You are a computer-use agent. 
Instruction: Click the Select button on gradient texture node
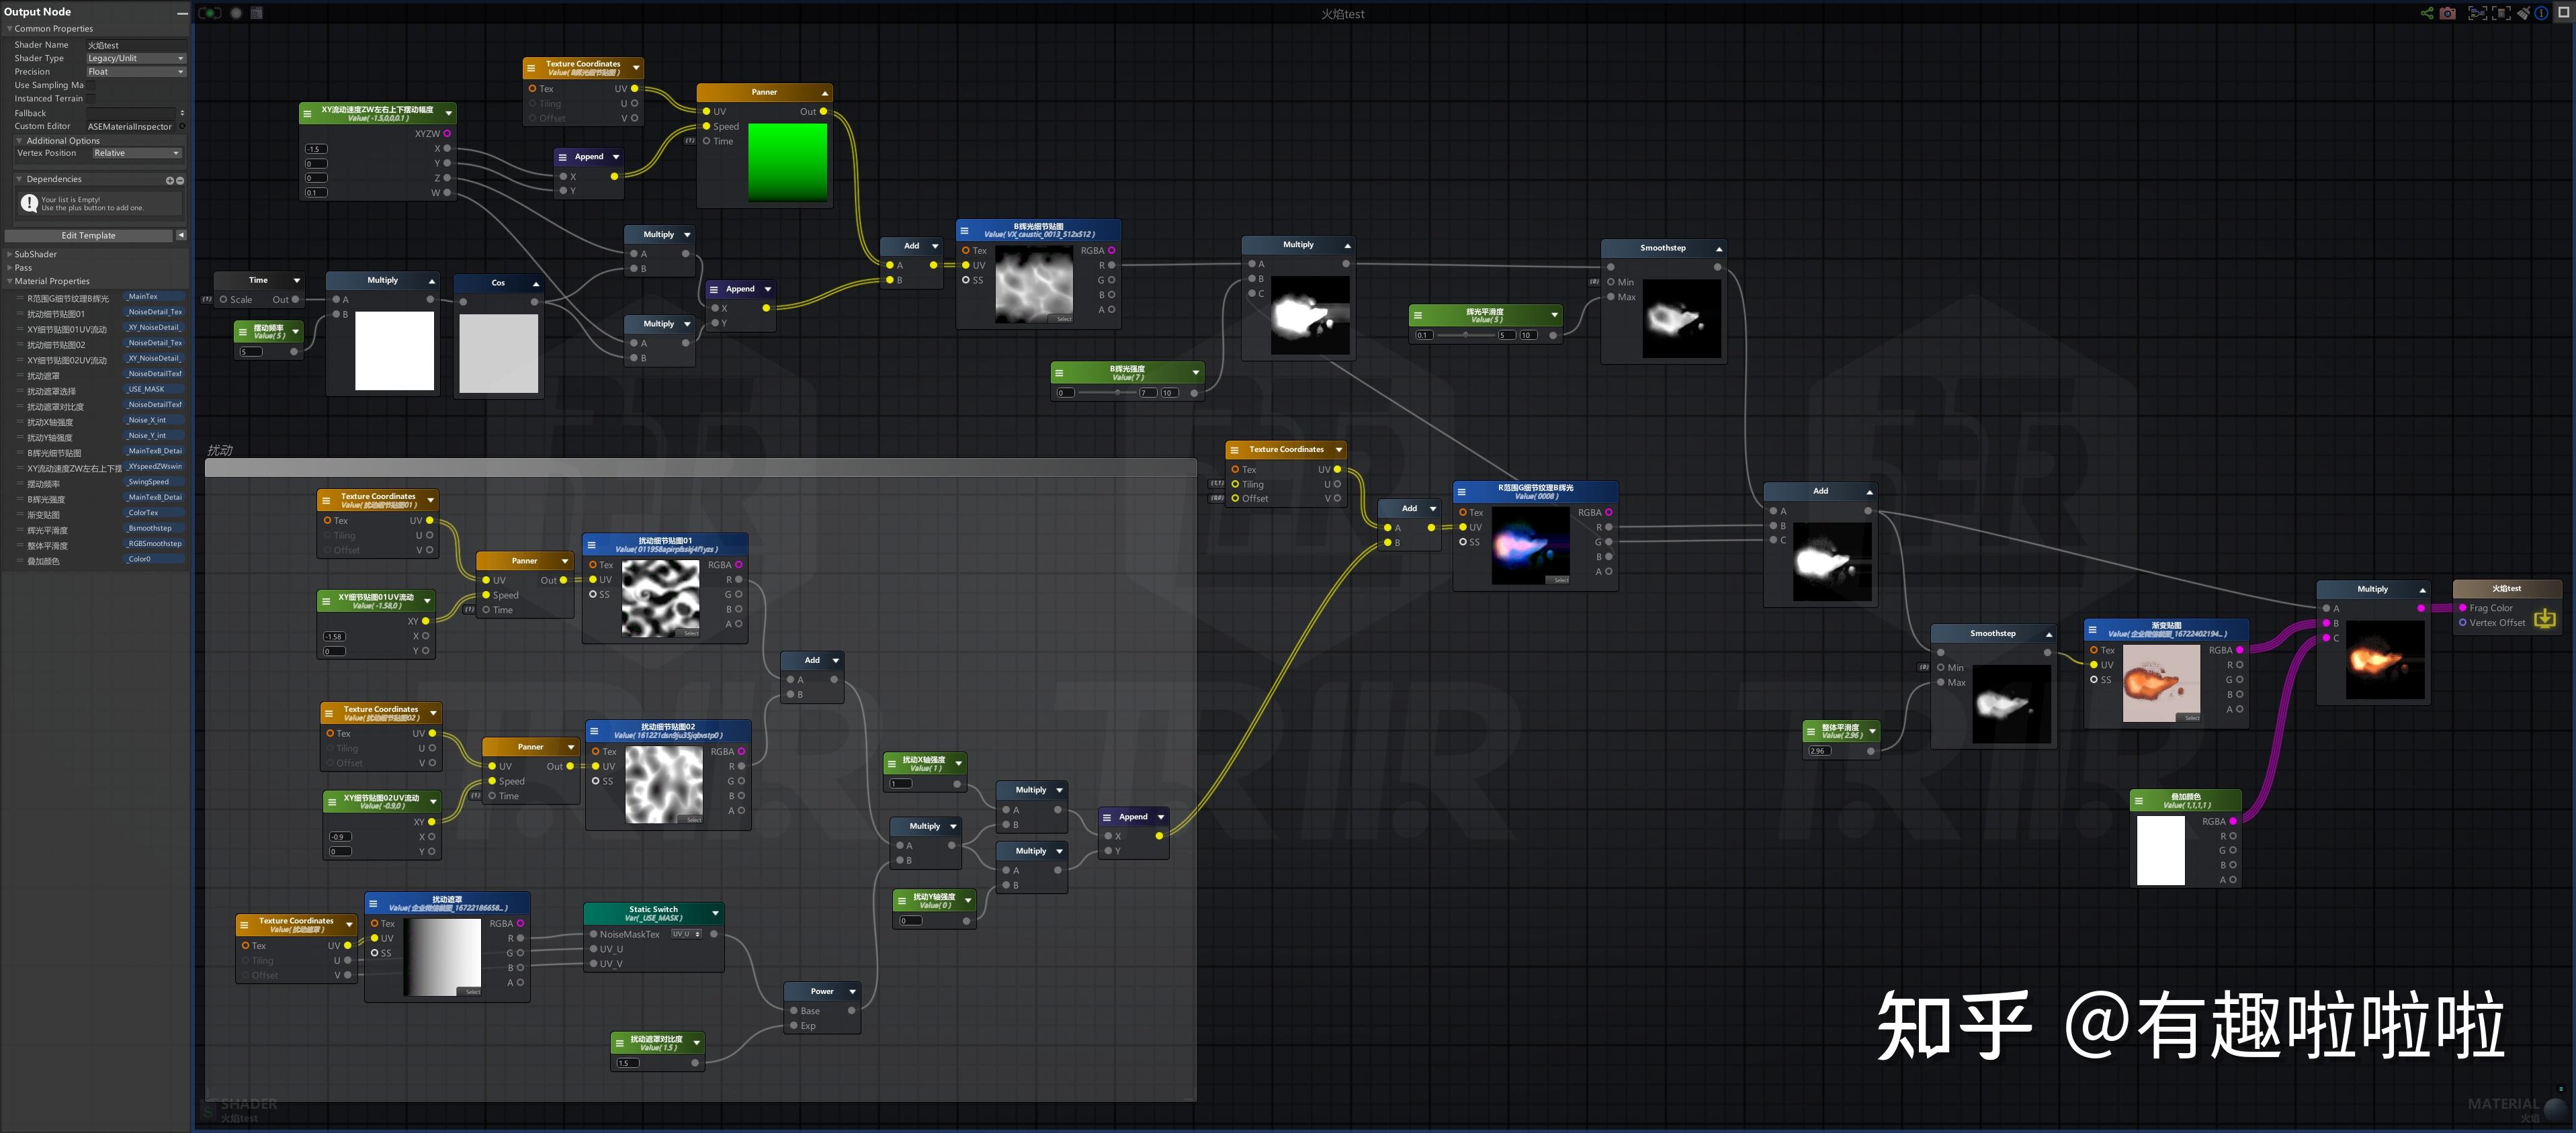click(x=2191, y=717)
